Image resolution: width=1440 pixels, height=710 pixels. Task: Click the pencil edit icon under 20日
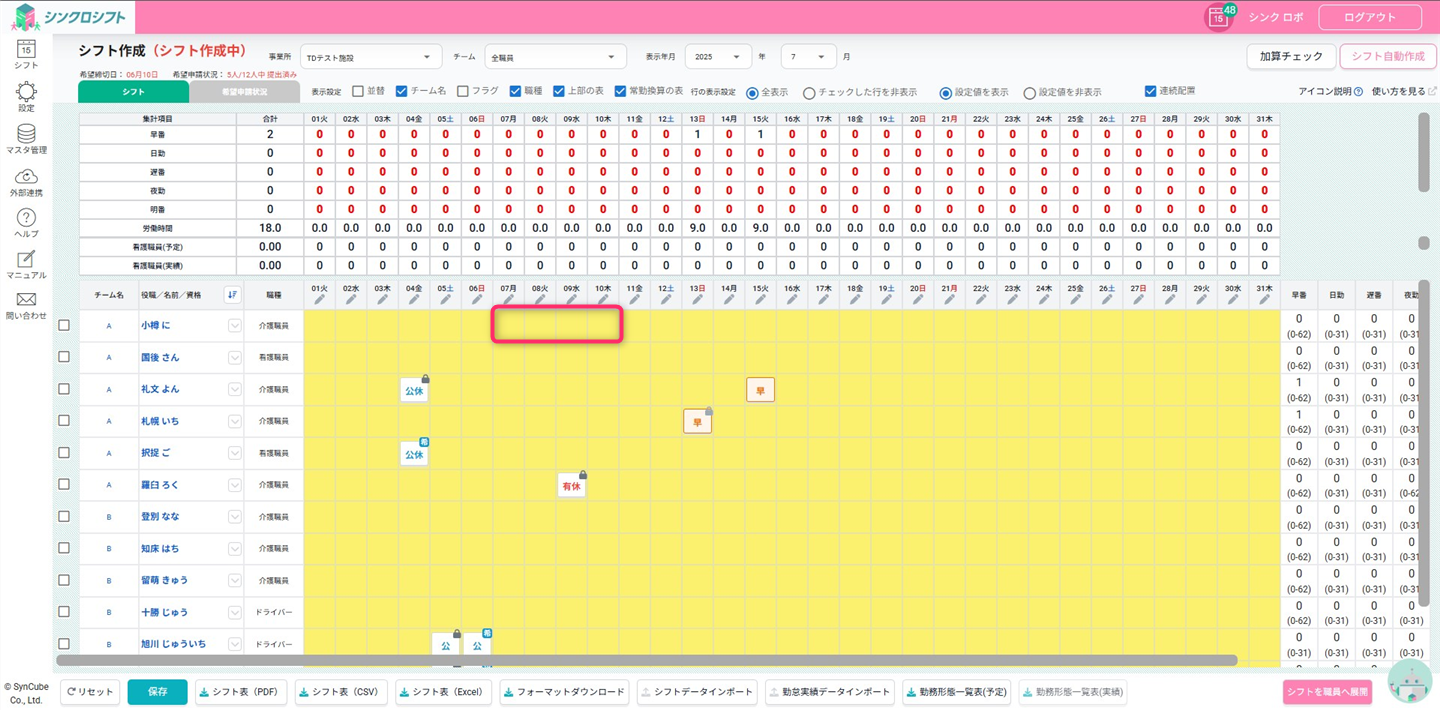tap(917, 299)
